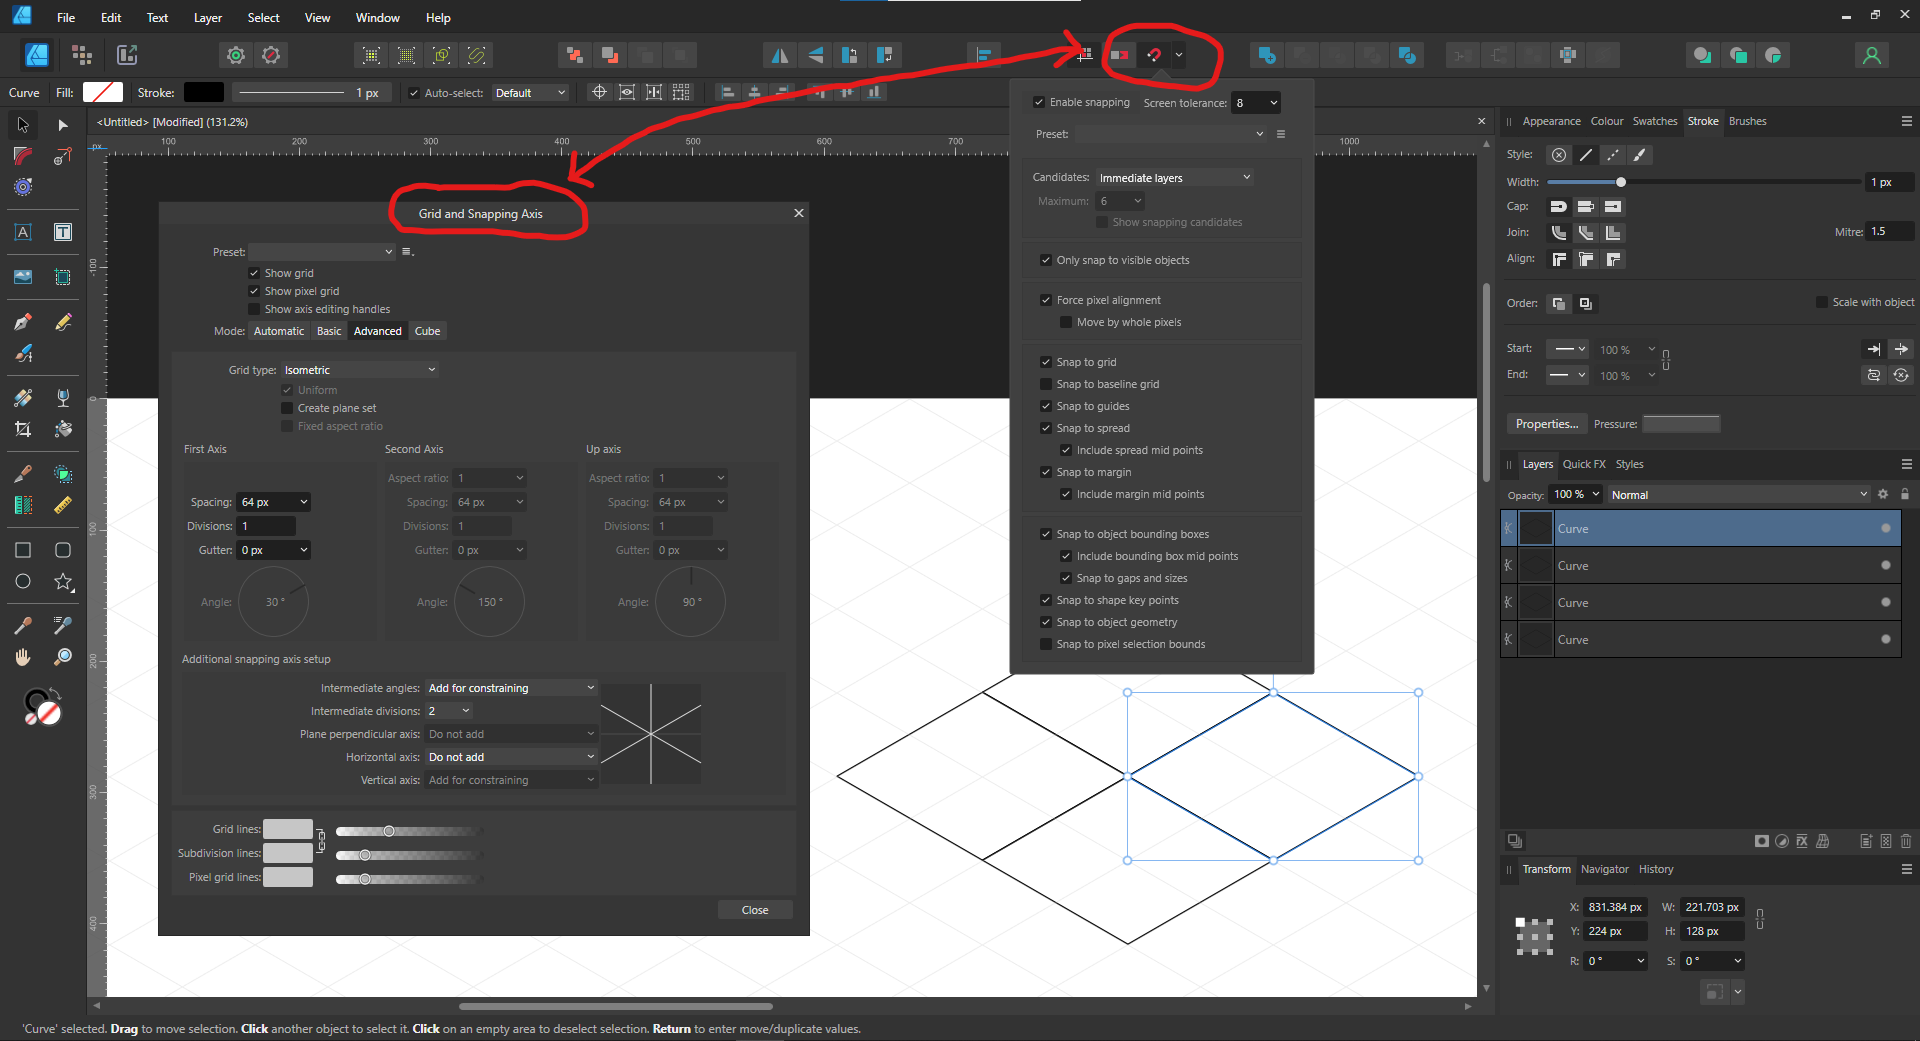Select the Basic grid mode

[329, 331]
